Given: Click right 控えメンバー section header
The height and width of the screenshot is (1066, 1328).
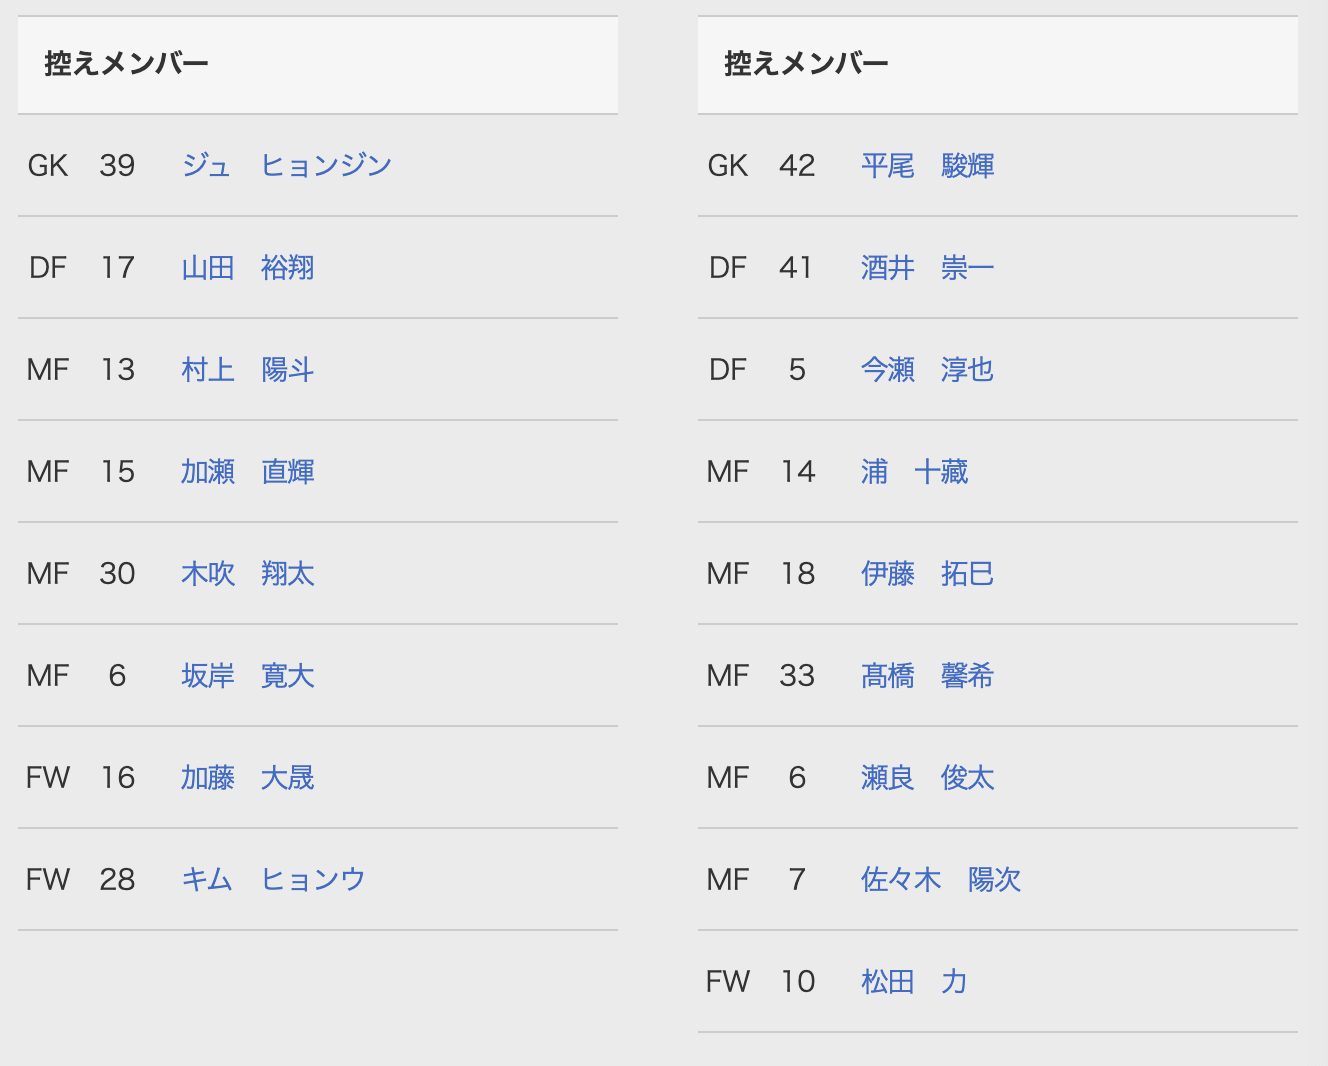Looking at the screenshot, I should (807, 64).
